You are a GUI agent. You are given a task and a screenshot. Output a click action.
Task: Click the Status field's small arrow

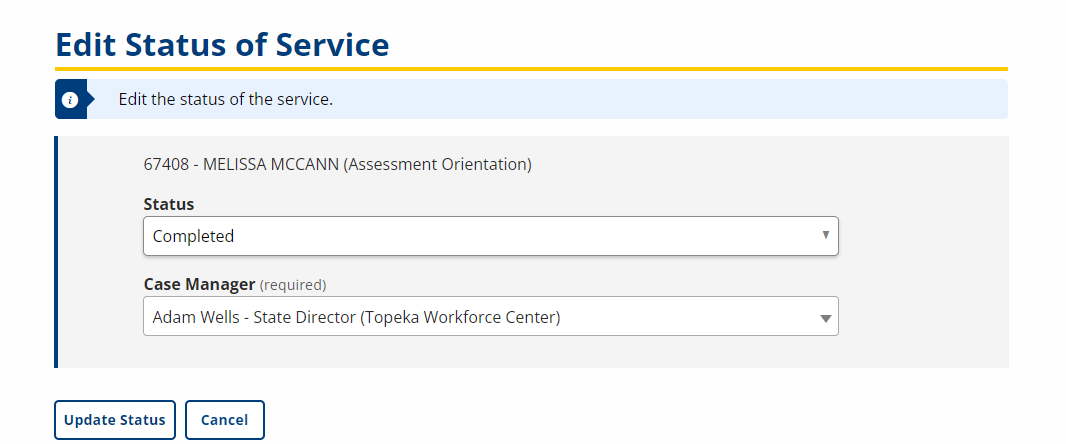pos(825,235)
